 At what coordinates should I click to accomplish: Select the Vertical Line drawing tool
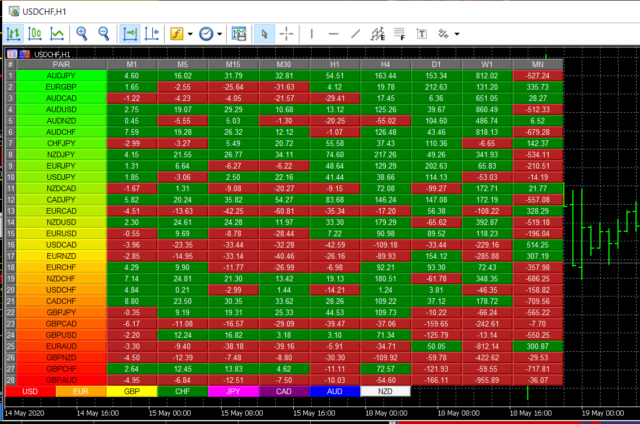point(311,34)
